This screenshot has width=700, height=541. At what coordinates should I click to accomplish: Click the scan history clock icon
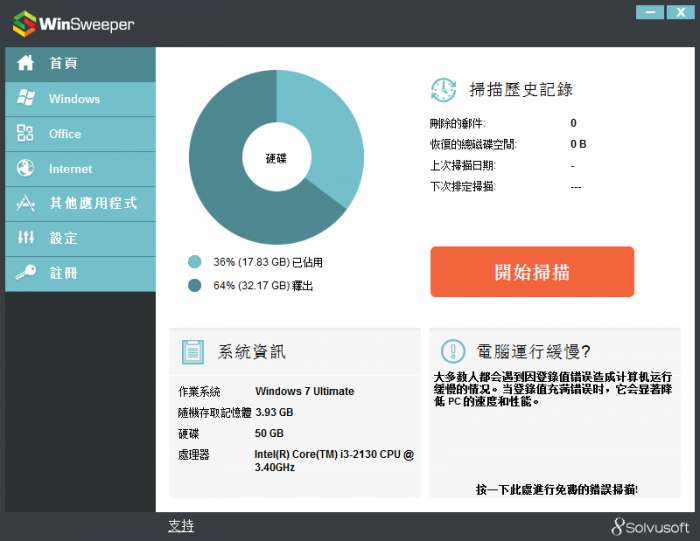(443, 89)
